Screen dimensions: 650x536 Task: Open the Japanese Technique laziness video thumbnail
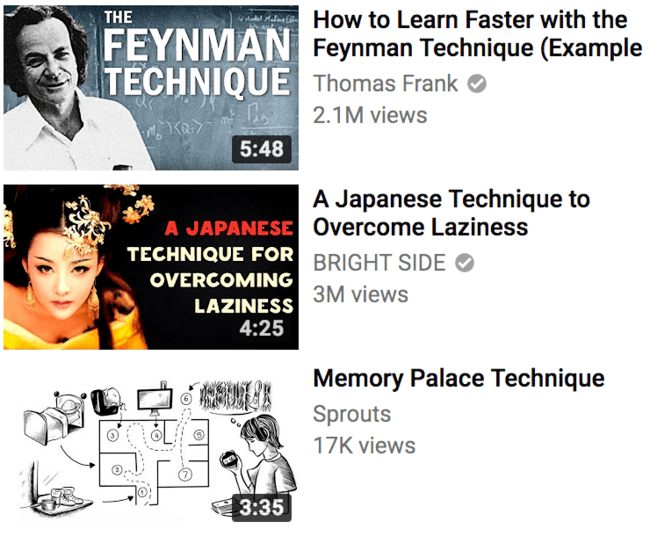[151, 267]
